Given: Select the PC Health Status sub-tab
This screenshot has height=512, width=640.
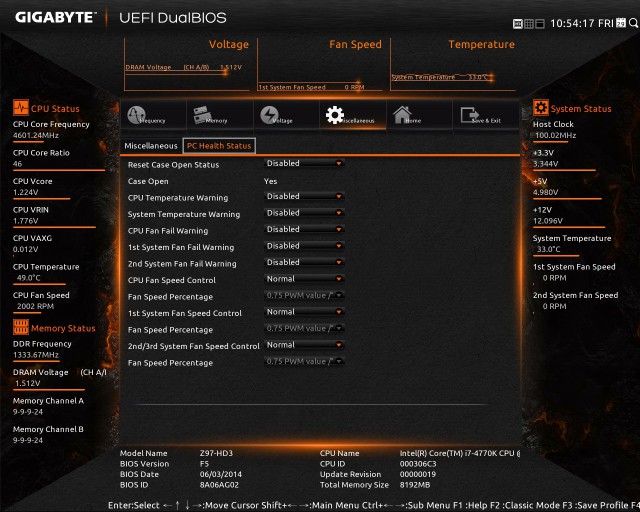Looking at the screenshot, I should pyautogui.click(x=219, y=146).
